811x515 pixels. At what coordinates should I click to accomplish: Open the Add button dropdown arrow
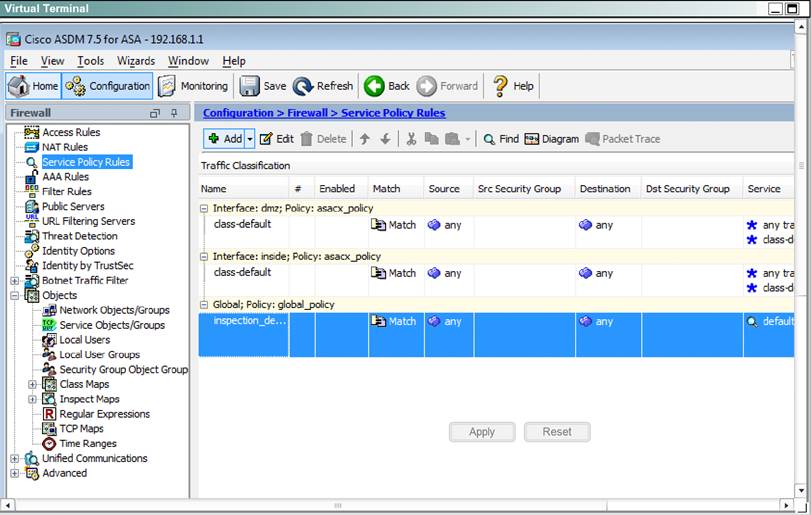tap(250, 139)
